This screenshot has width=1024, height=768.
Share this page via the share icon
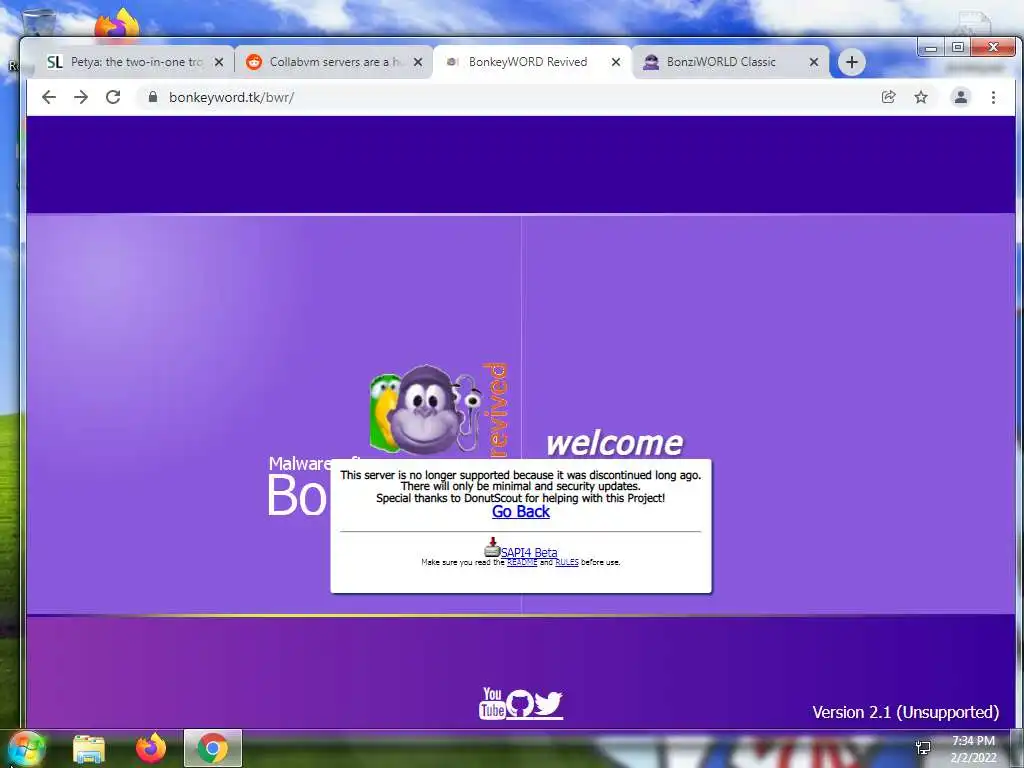(x=888, y=97)
